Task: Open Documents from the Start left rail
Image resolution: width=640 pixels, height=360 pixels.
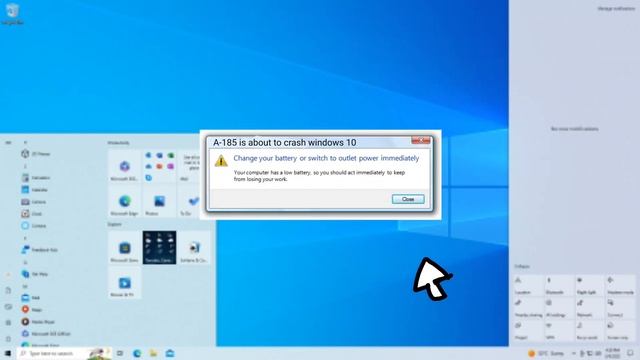Action: (x=8, y=291)
